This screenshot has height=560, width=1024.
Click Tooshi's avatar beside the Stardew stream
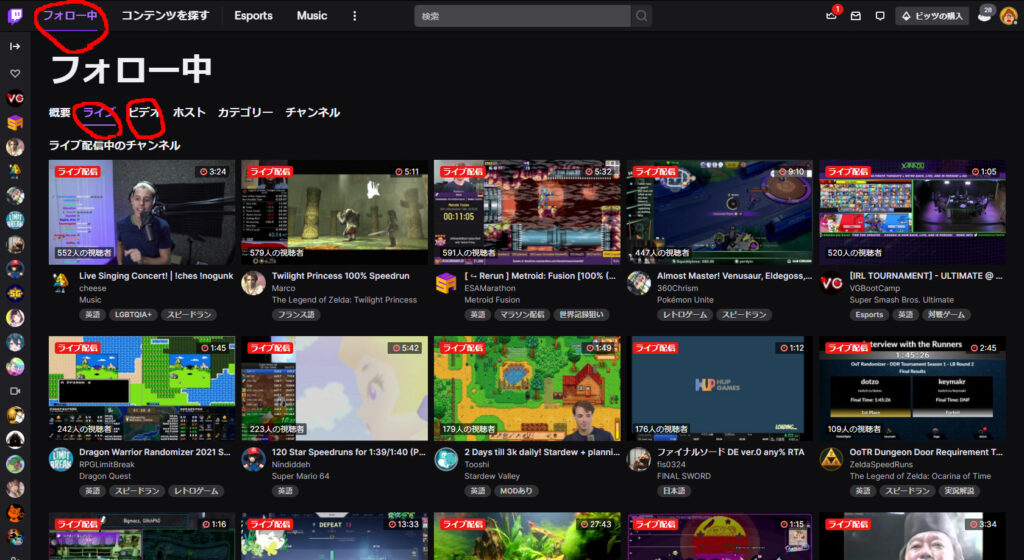click(446, 459)
